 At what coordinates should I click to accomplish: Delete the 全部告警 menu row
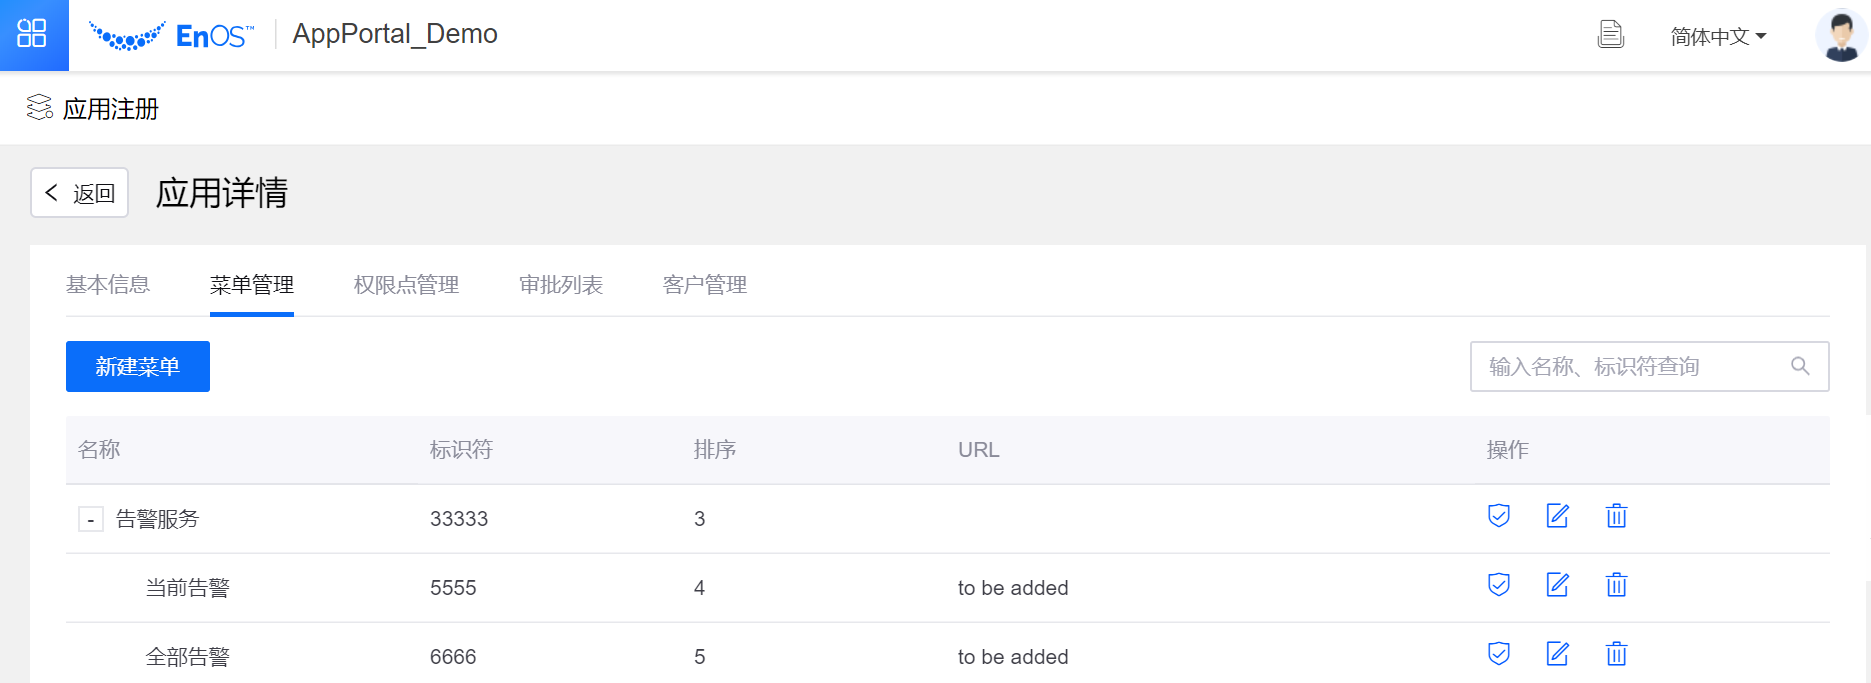[1616, 654]
